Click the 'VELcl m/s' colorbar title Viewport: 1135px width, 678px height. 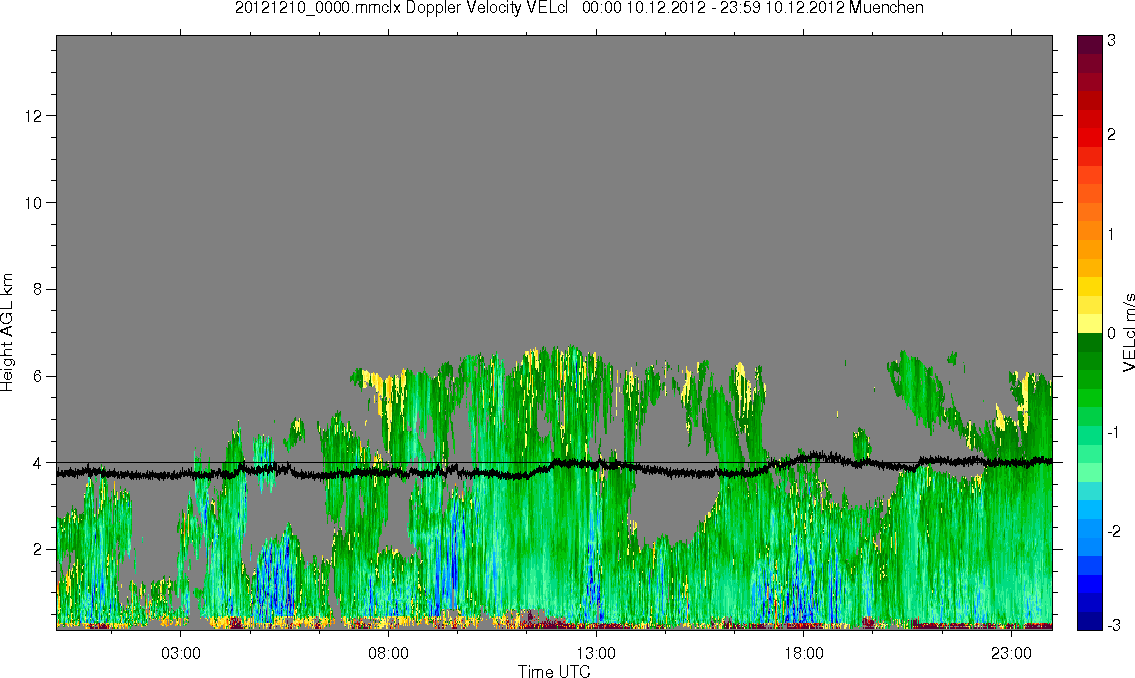[x=1128, y=333]
